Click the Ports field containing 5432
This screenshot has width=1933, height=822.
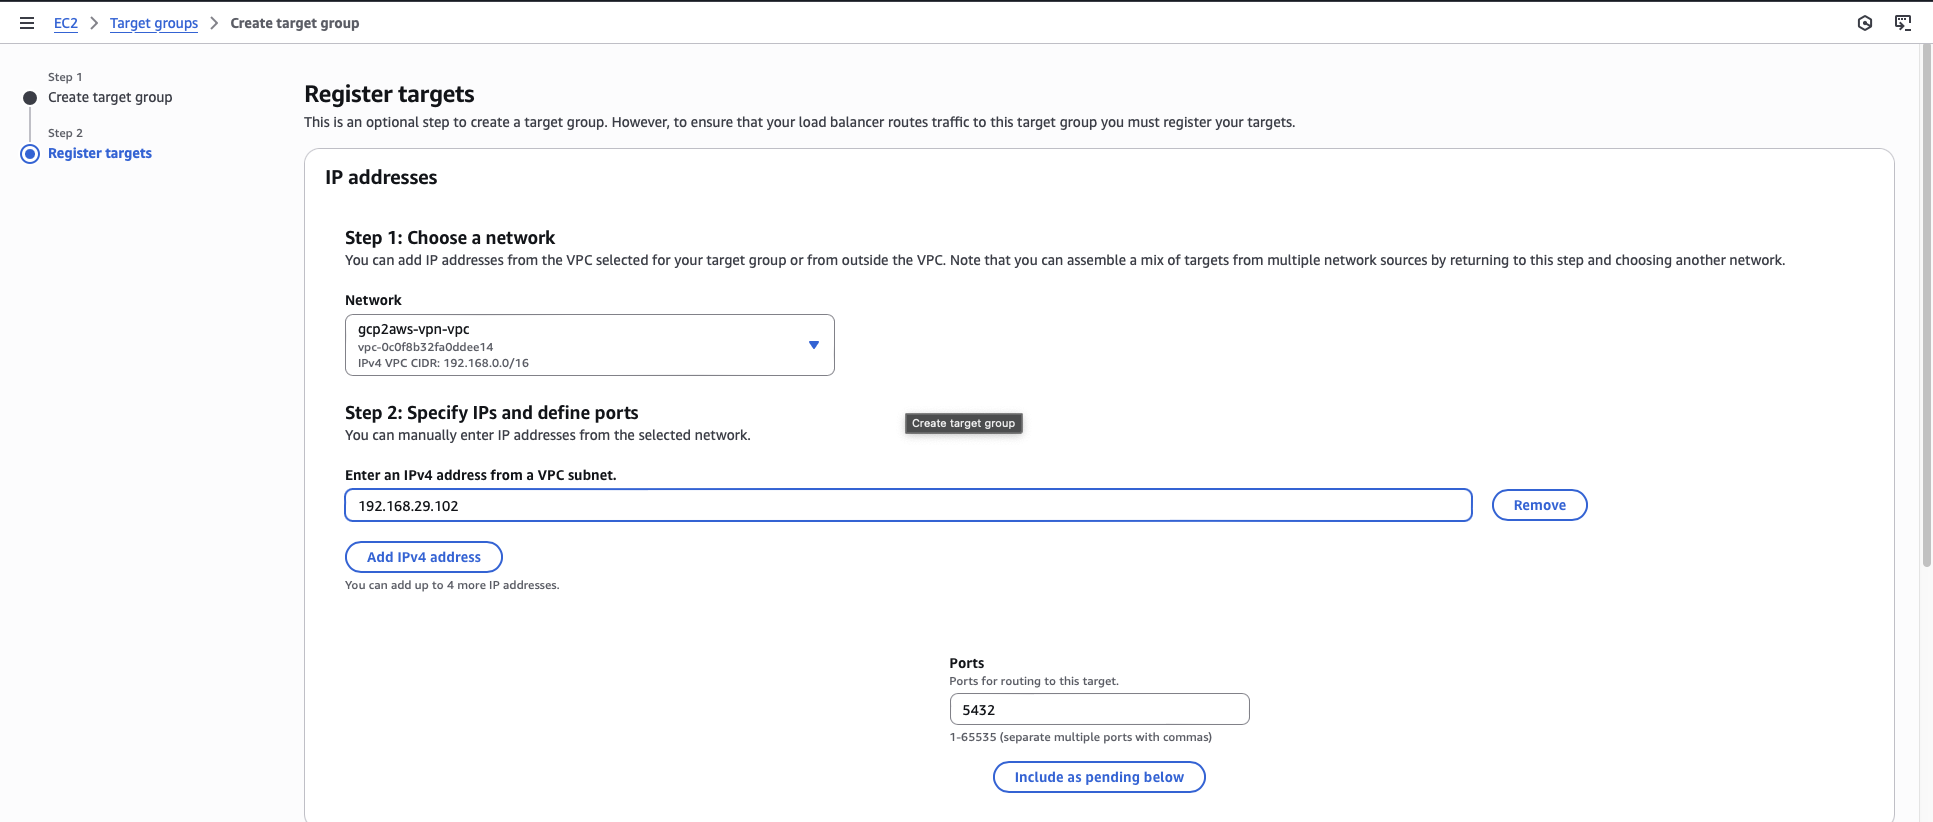(1099, 709)
